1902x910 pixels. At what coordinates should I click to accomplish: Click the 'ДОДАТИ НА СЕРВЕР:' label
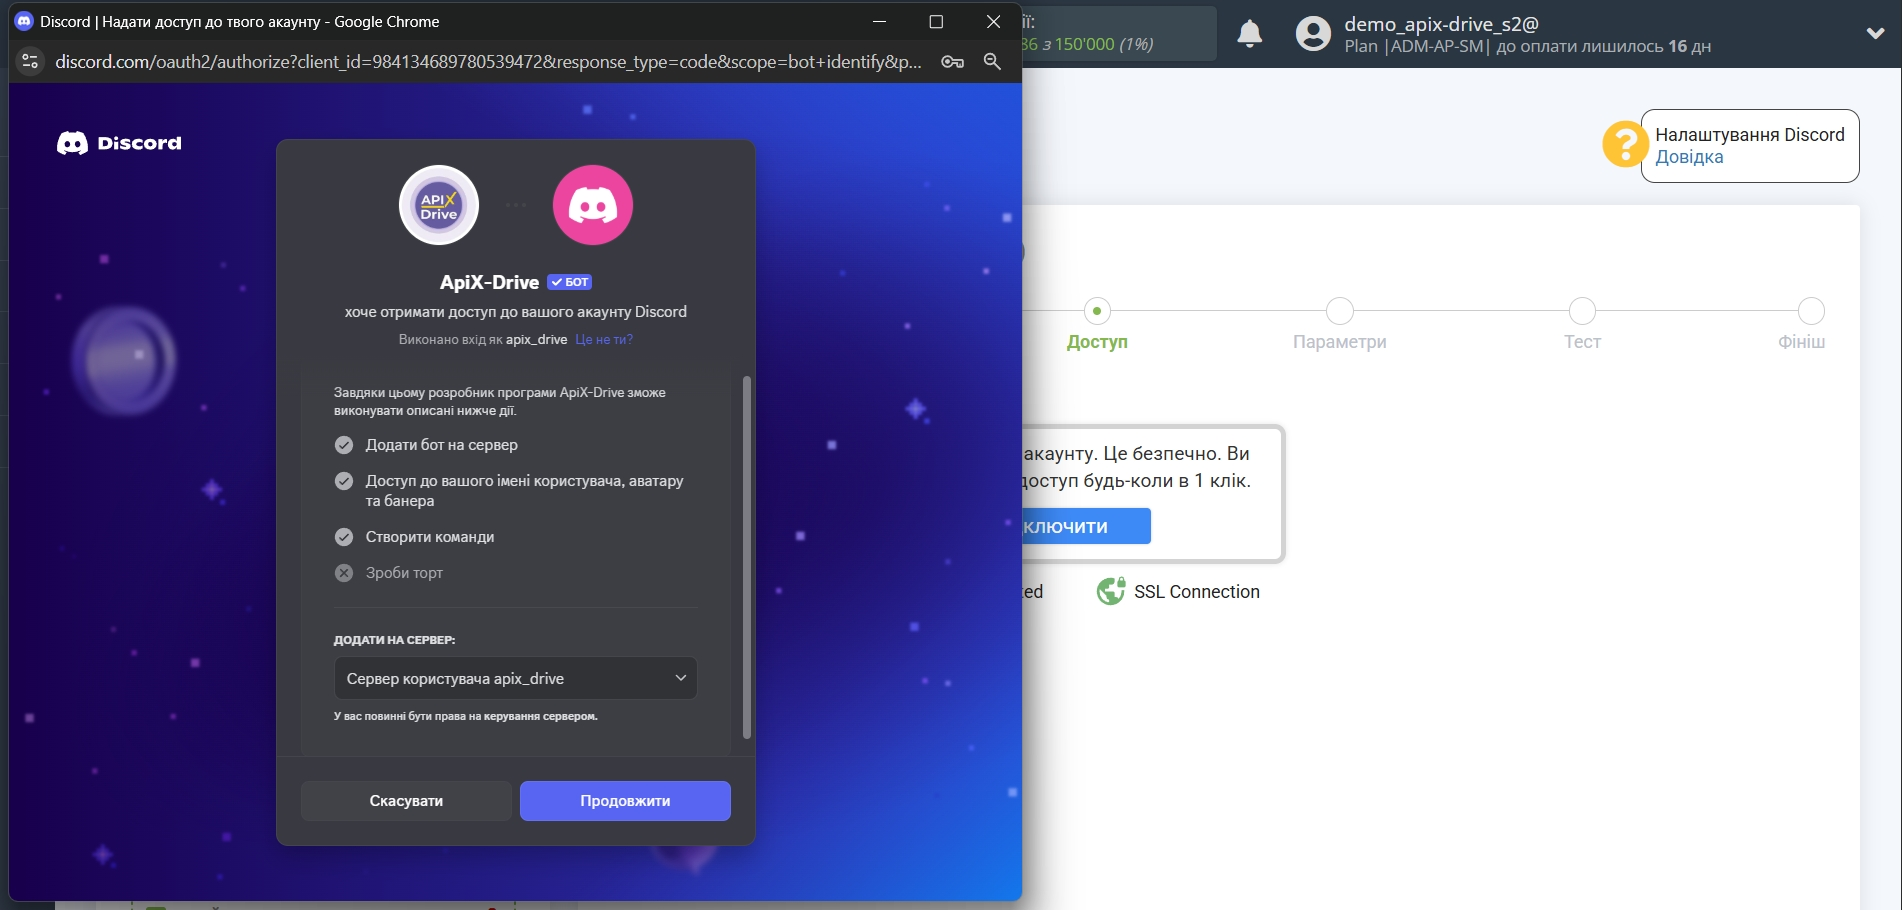pyautogui.click(x=394, y=640)
